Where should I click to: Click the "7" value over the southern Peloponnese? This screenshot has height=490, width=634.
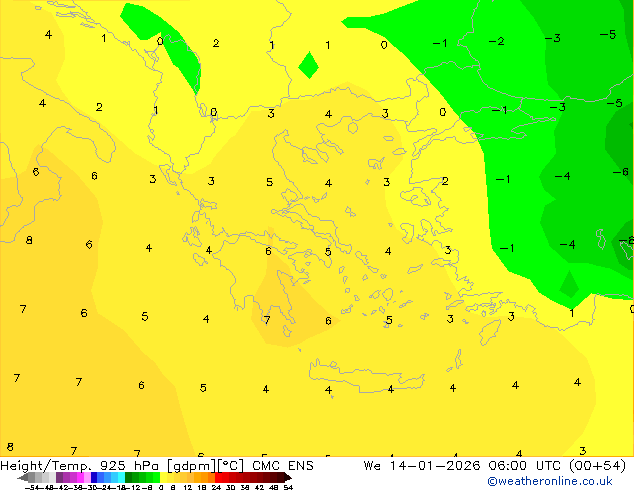tap(267, 320)
